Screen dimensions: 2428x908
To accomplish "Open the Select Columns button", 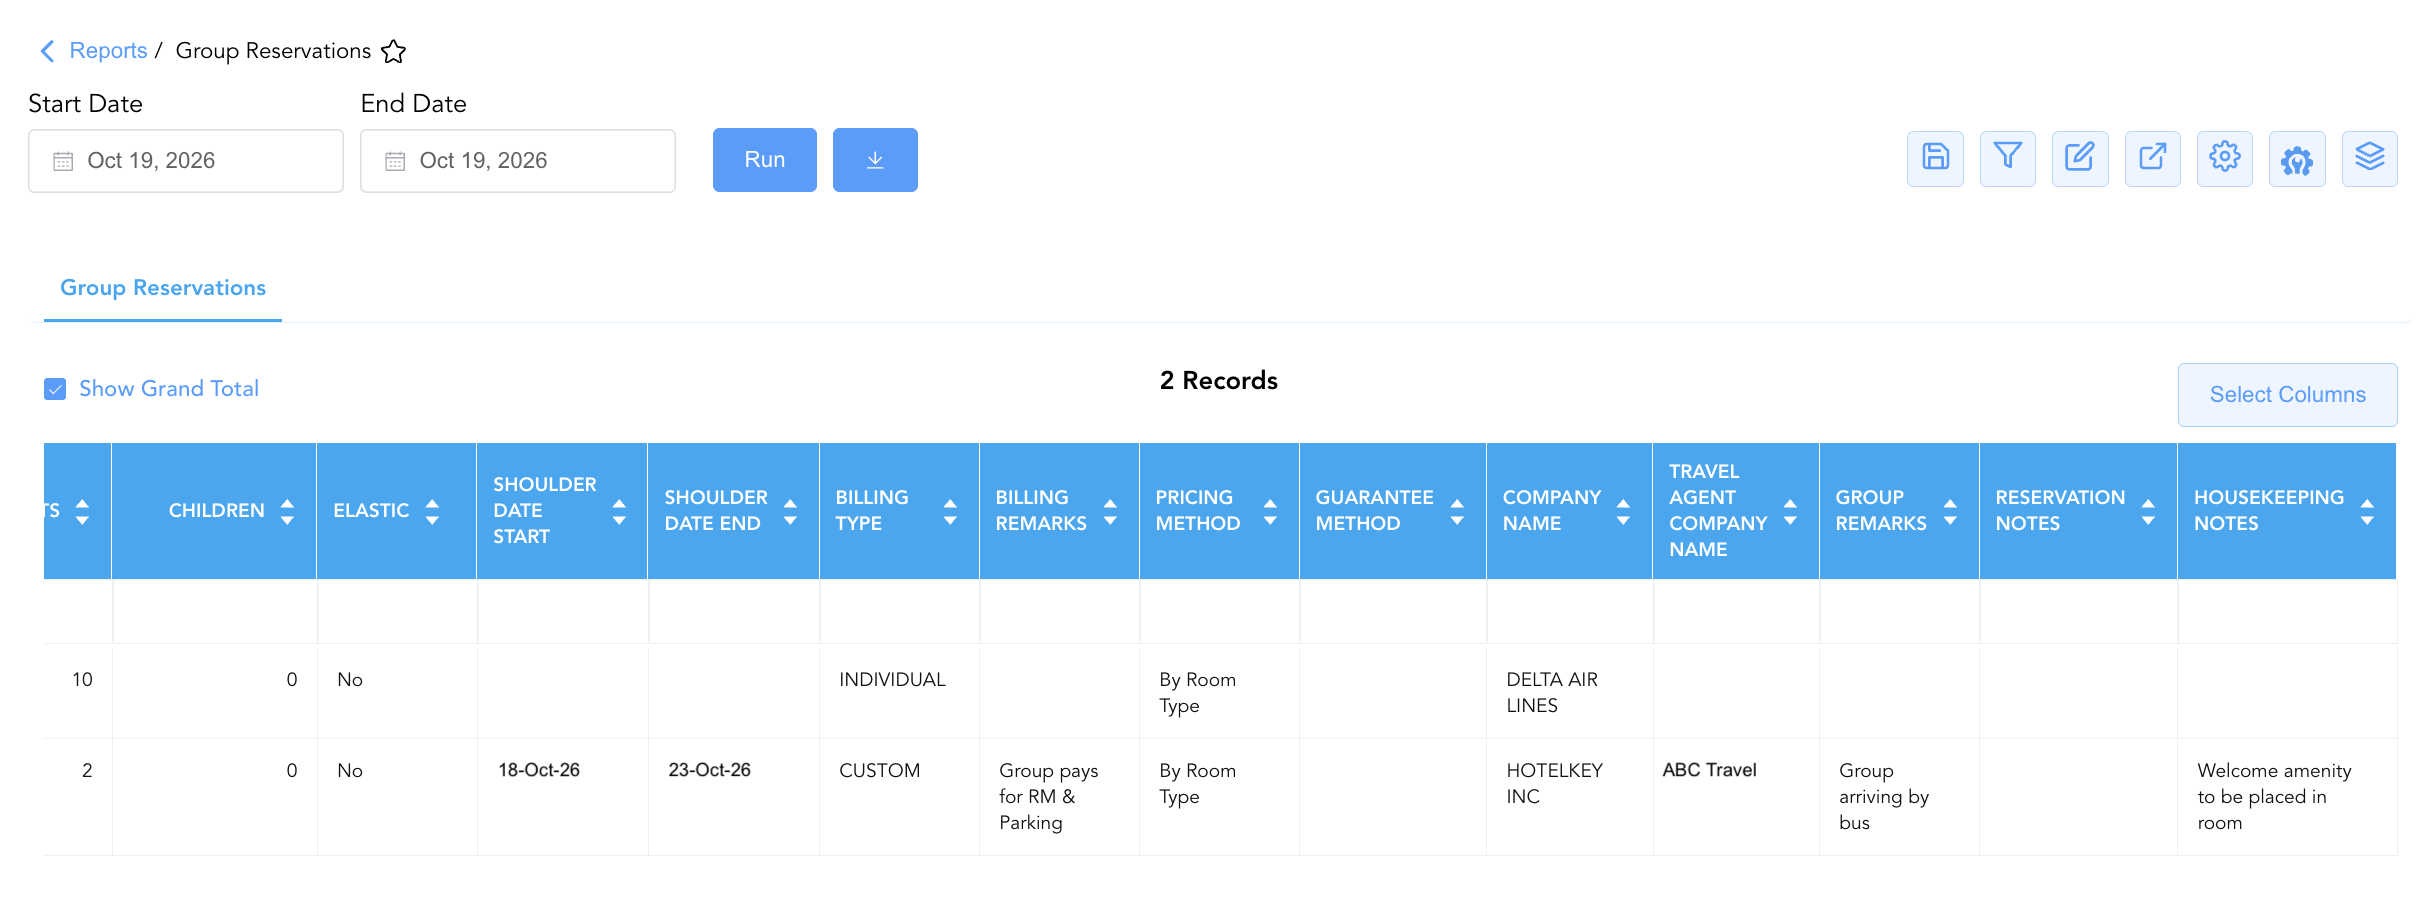I will (2288, 395).
